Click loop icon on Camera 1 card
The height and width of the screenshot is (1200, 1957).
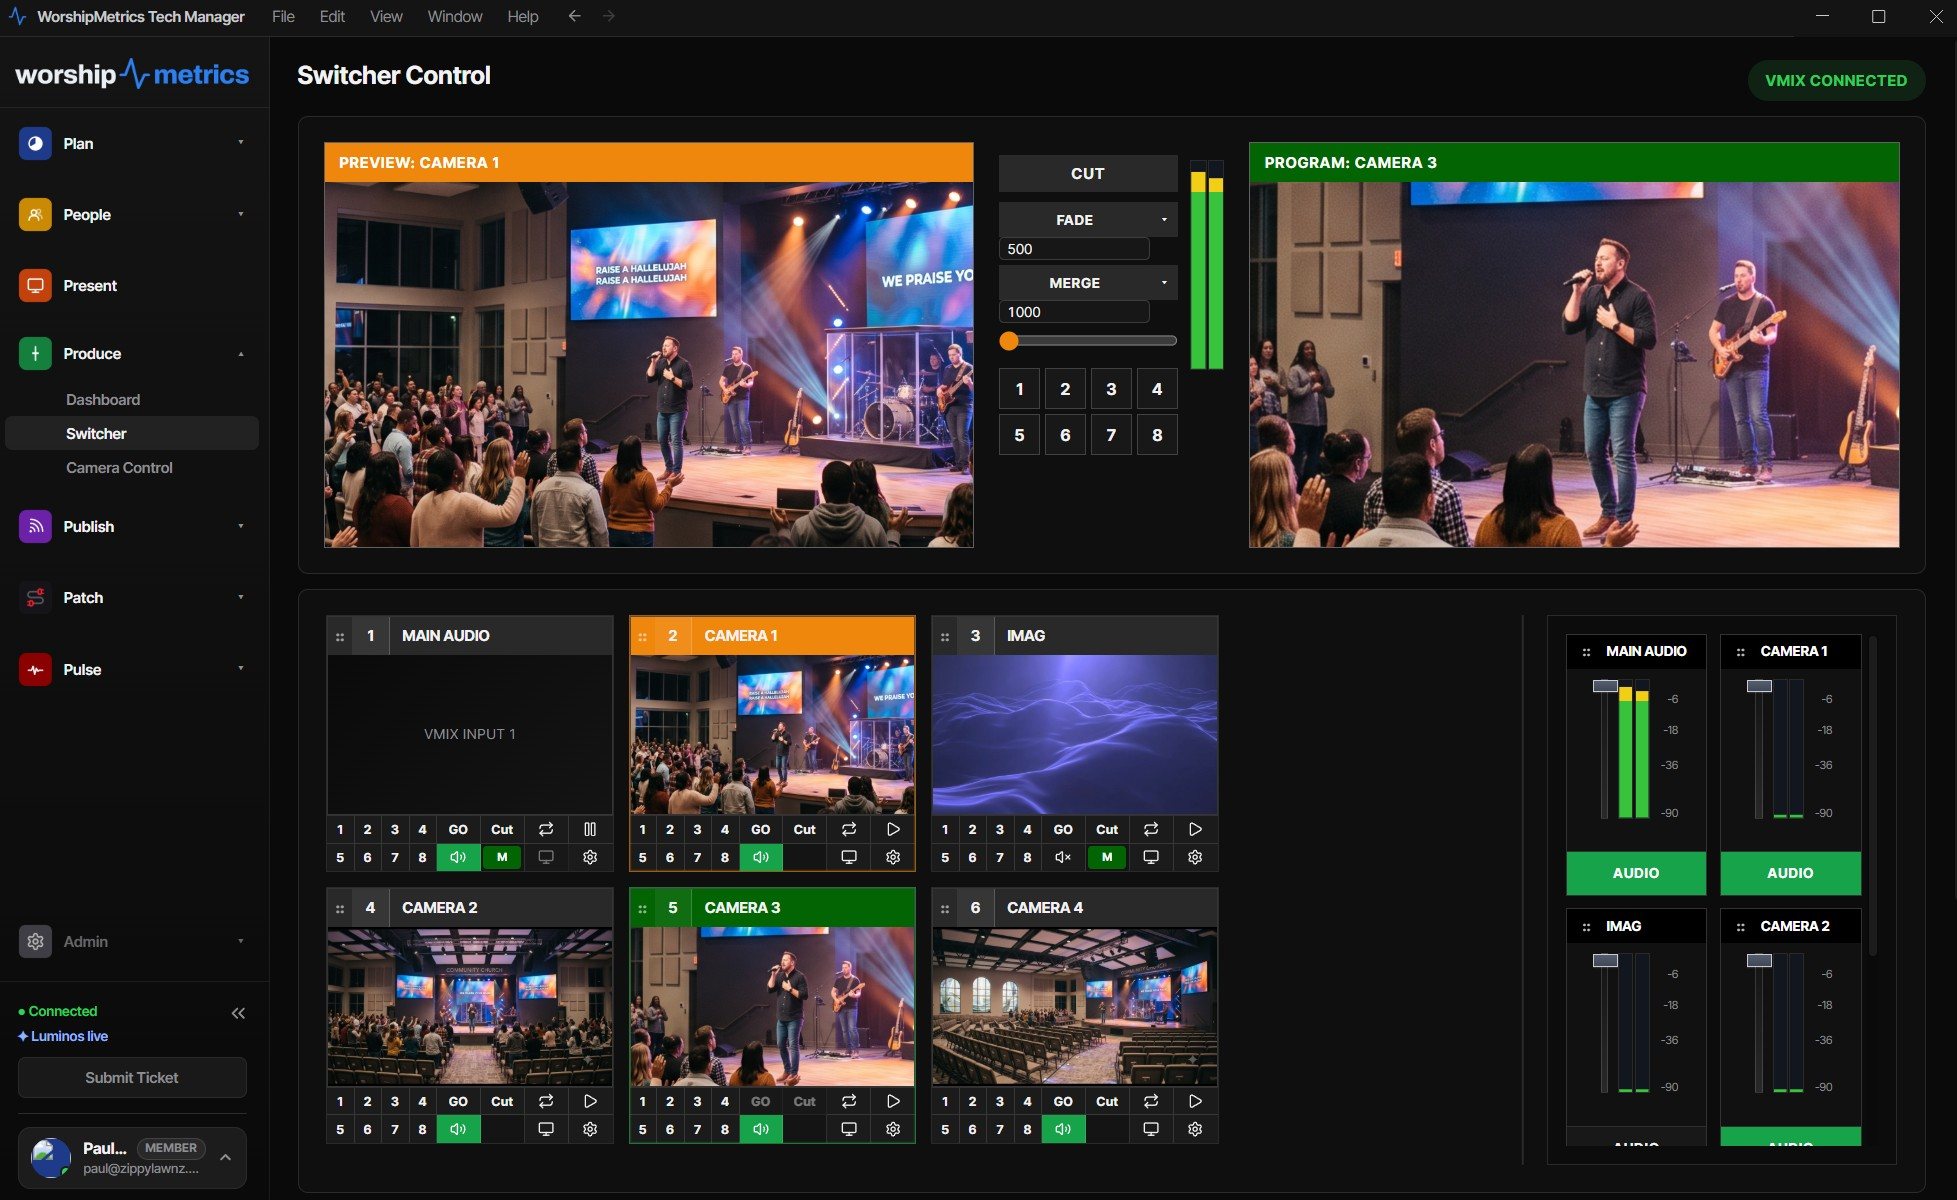click(849, 829)
